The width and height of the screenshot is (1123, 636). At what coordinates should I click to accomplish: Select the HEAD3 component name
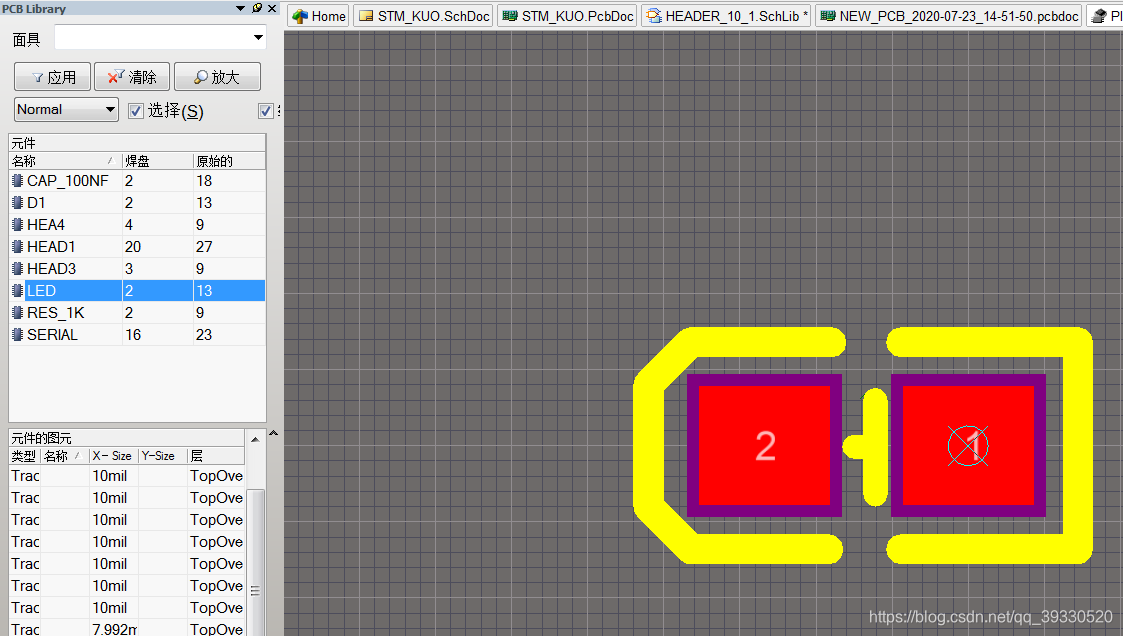tap(52, 269)
